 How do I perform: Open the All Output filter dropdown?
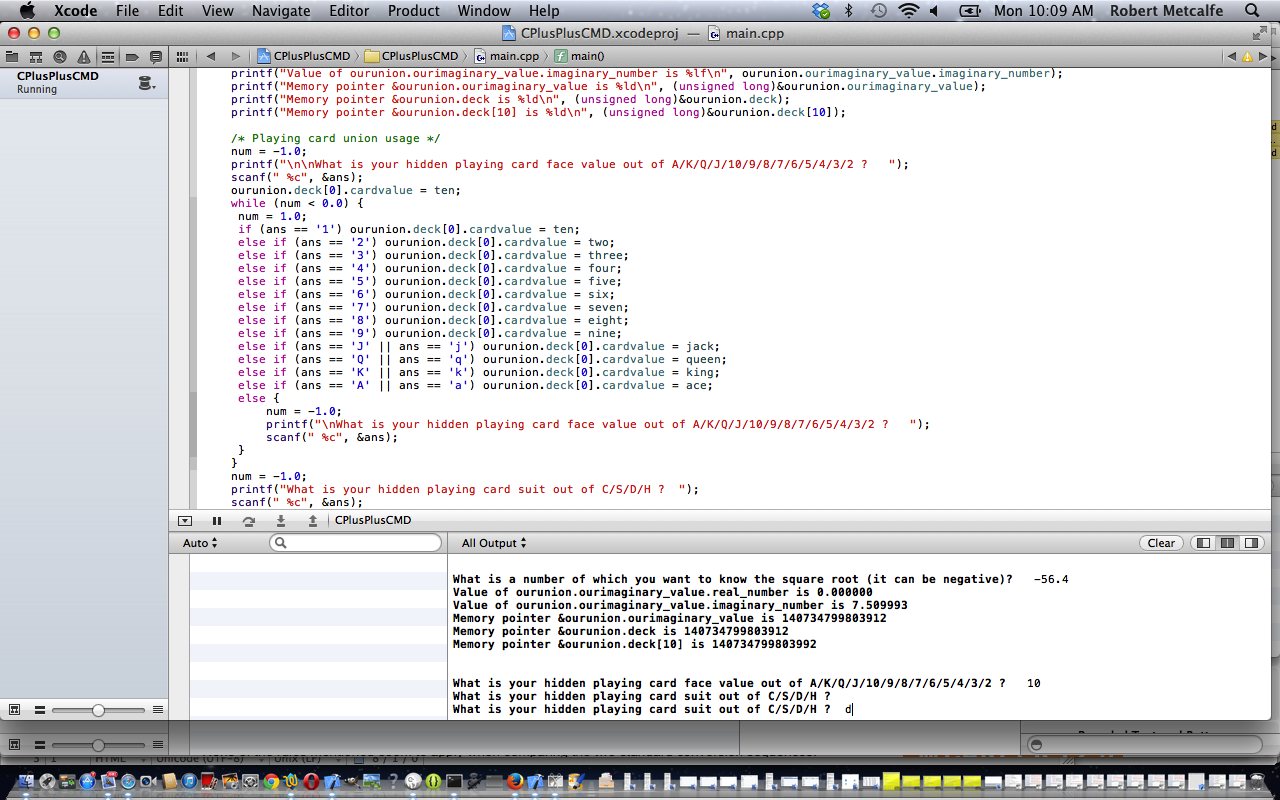pos(493,543)
